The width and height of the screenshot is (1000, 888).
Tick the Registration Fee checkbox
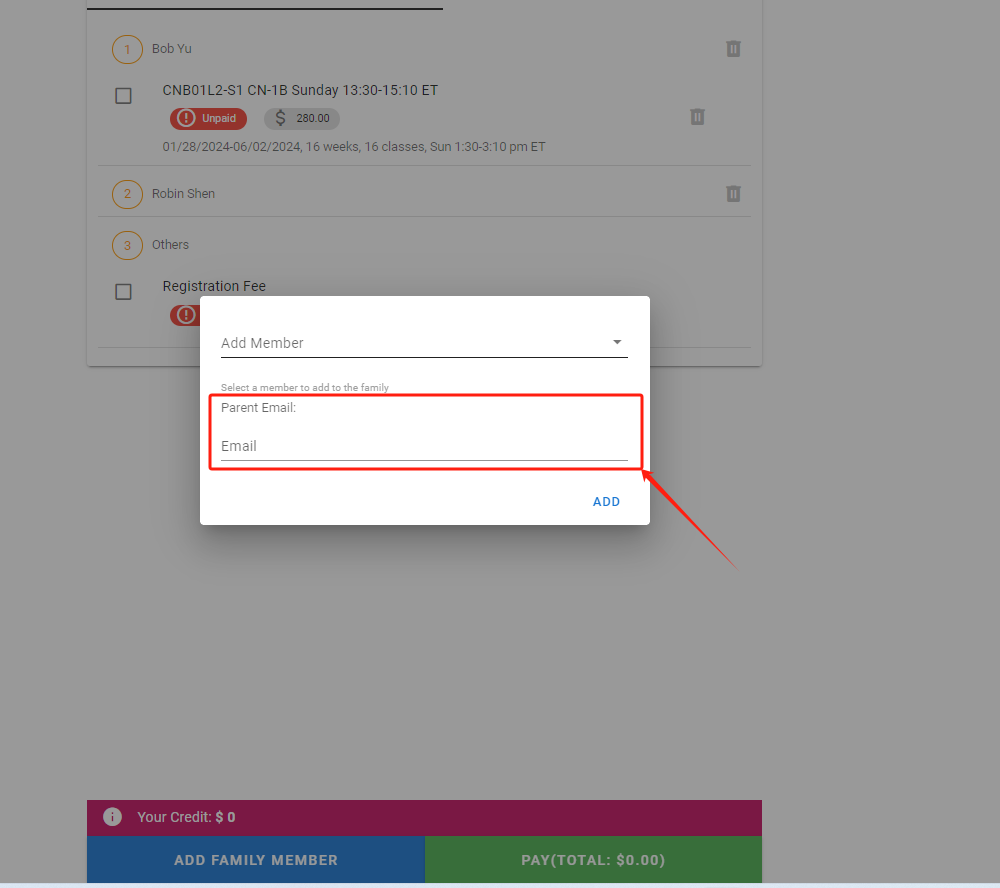[123, 292]
